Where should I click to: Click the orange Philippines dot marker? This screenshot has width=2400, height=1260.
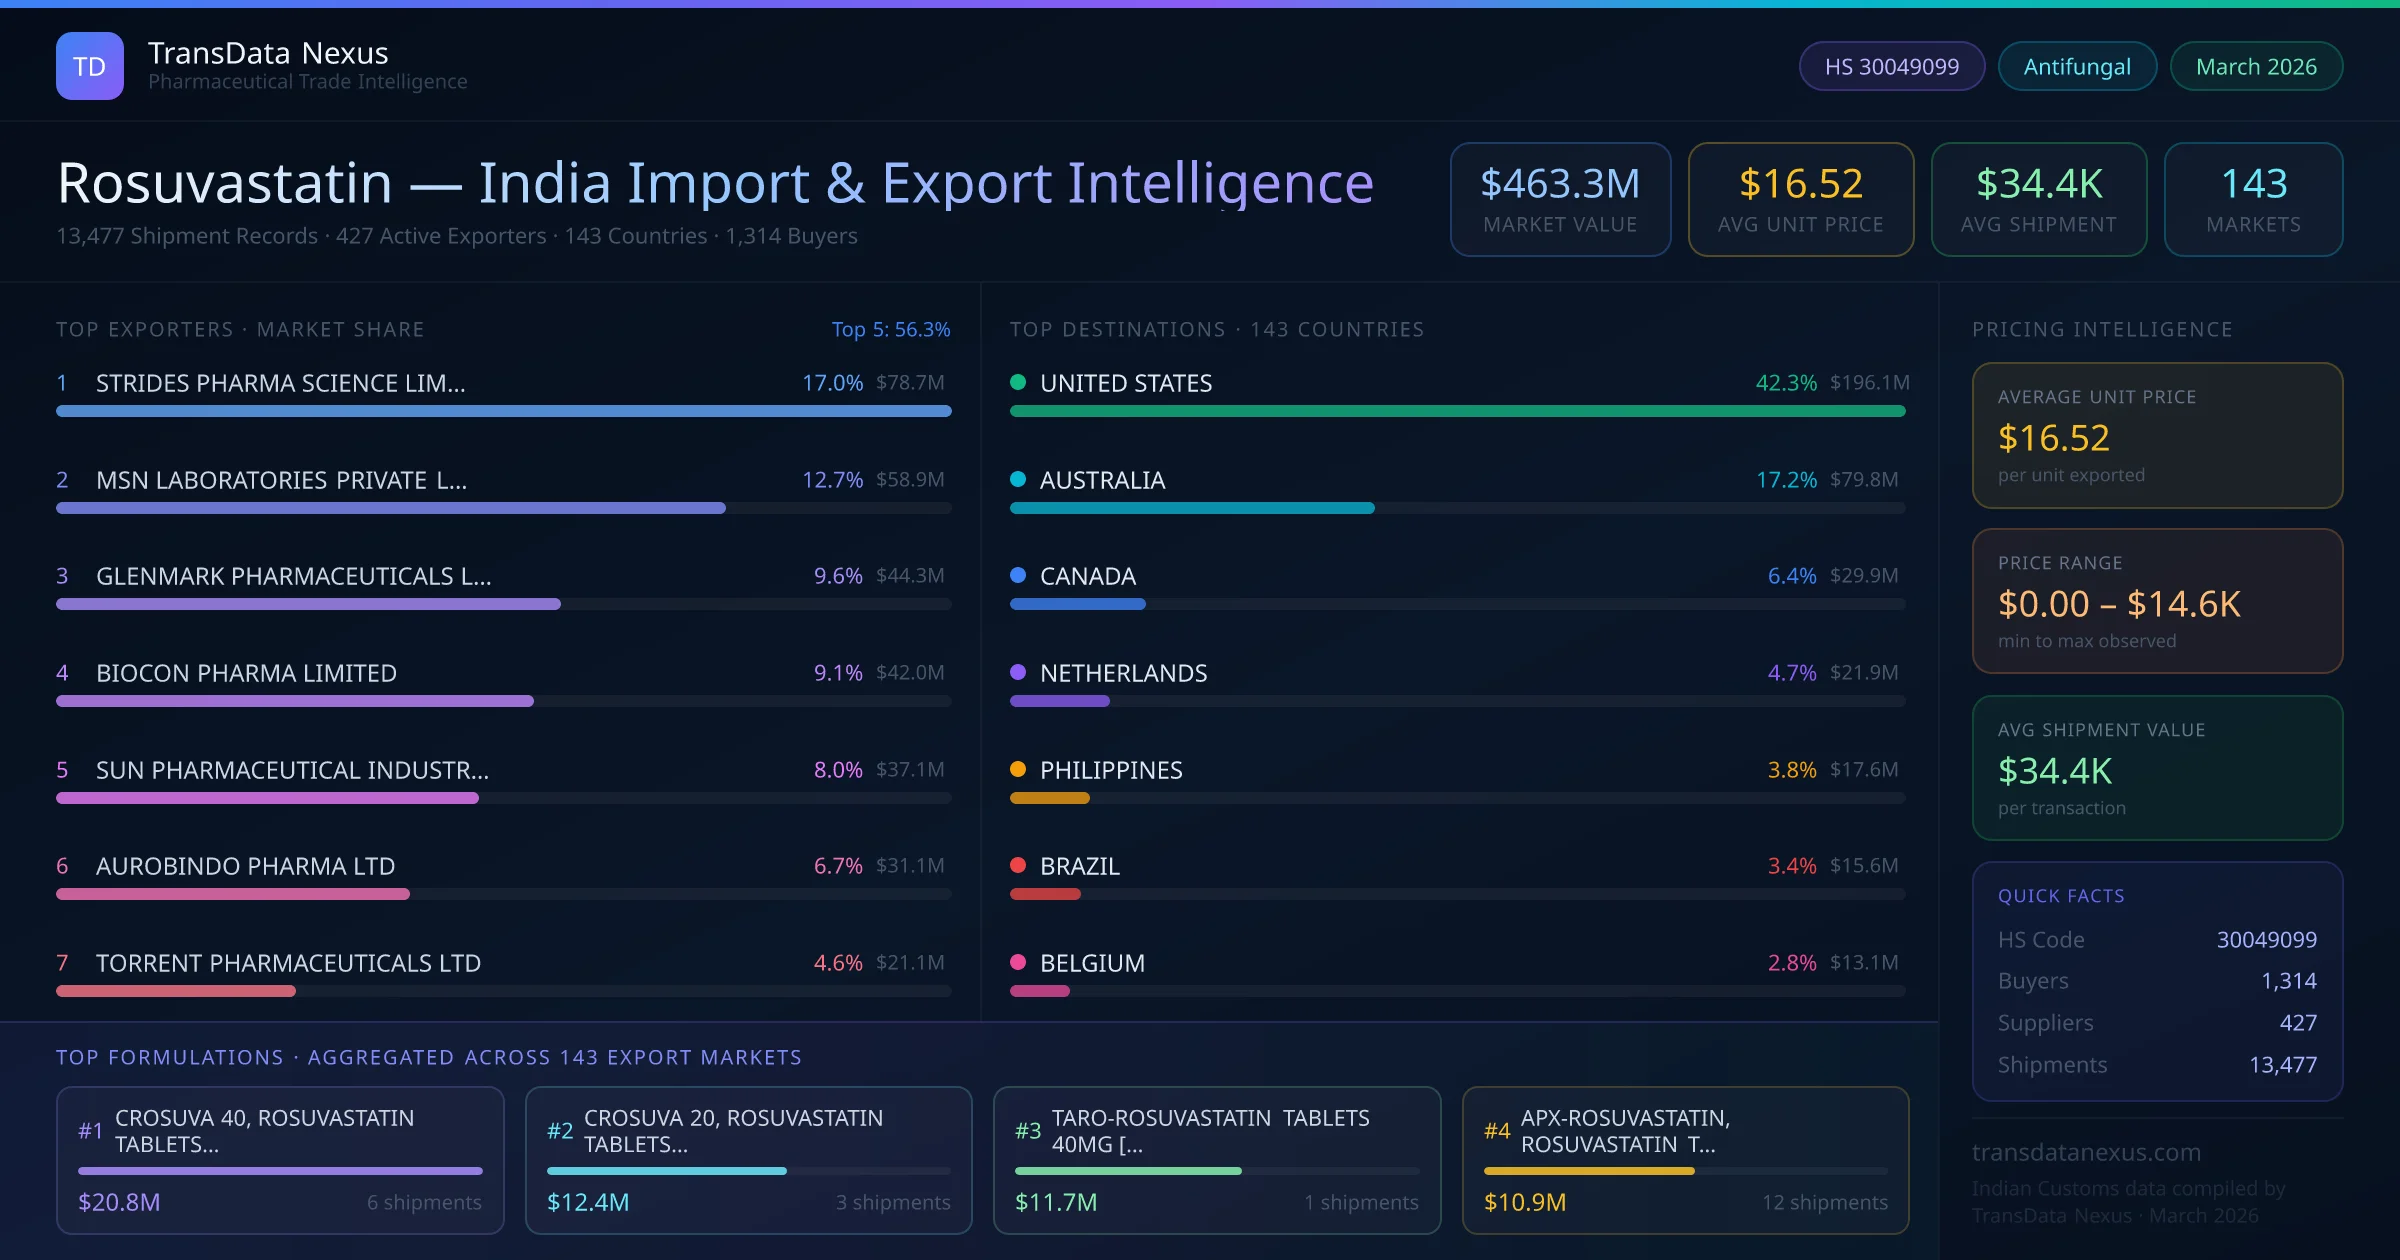pos(1018,769)
